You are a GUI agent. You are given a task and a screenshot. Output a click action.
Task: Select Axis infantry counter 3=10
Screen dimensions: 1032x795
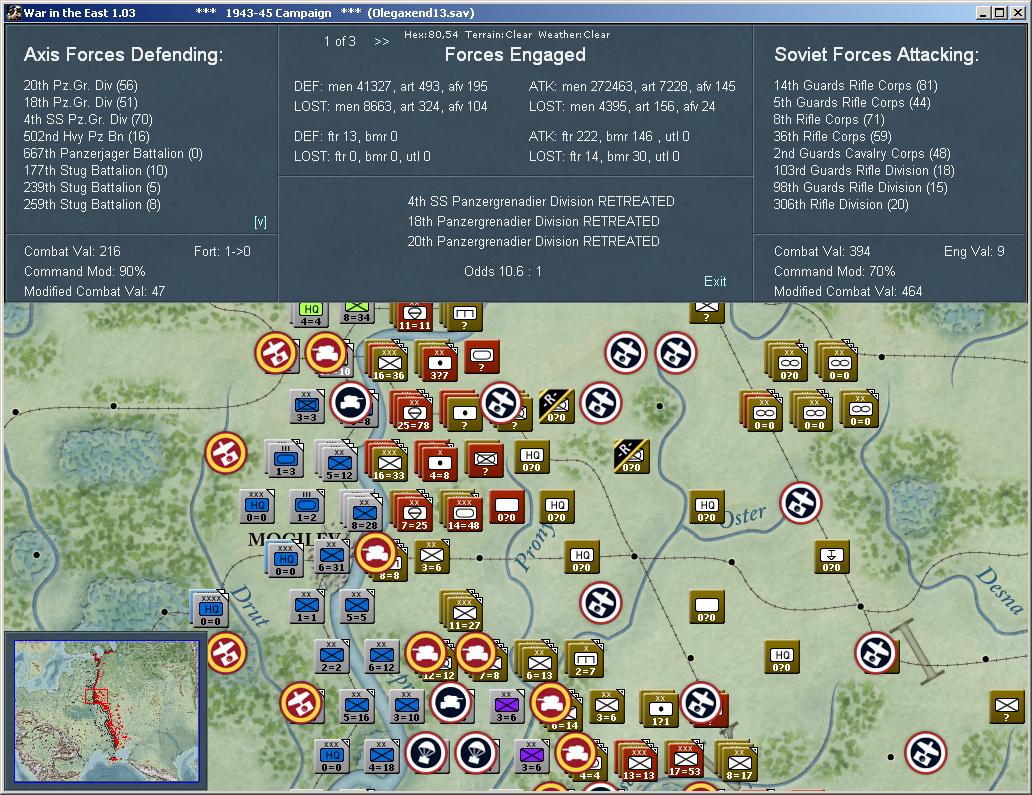406,706
